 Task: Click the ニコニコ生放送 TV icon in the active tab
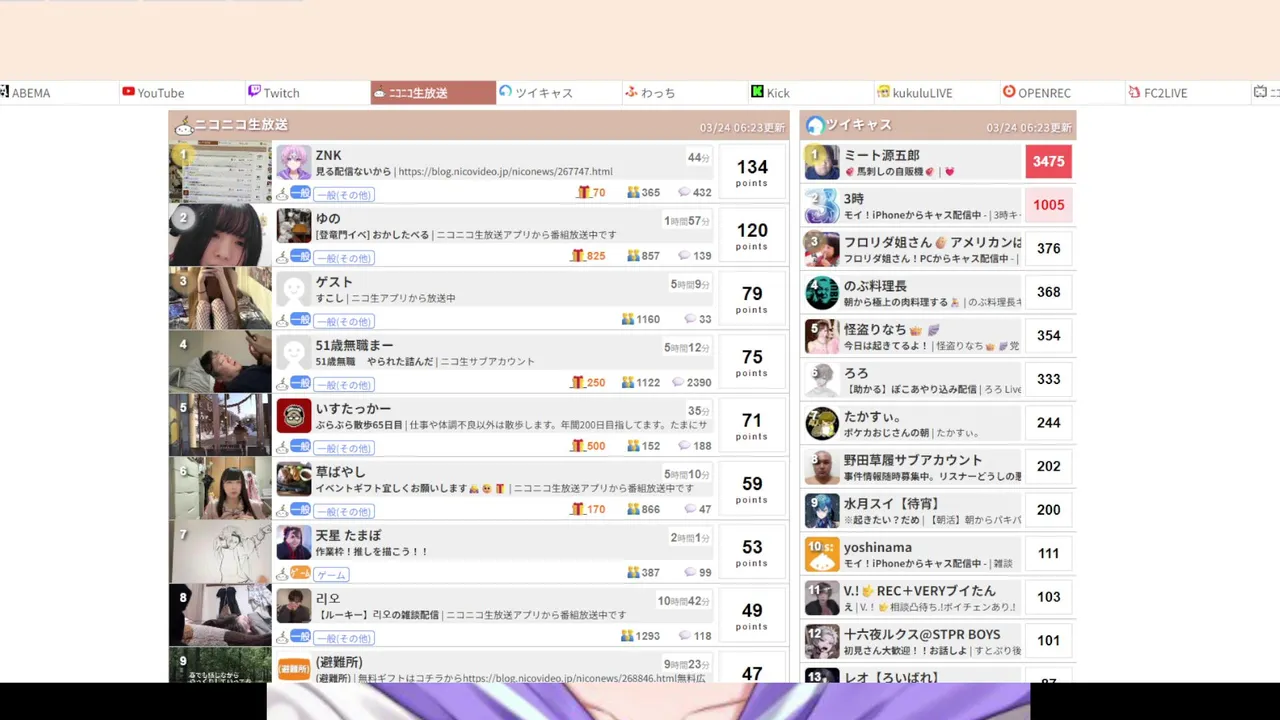pyautogui.click(x=379, y=93)
